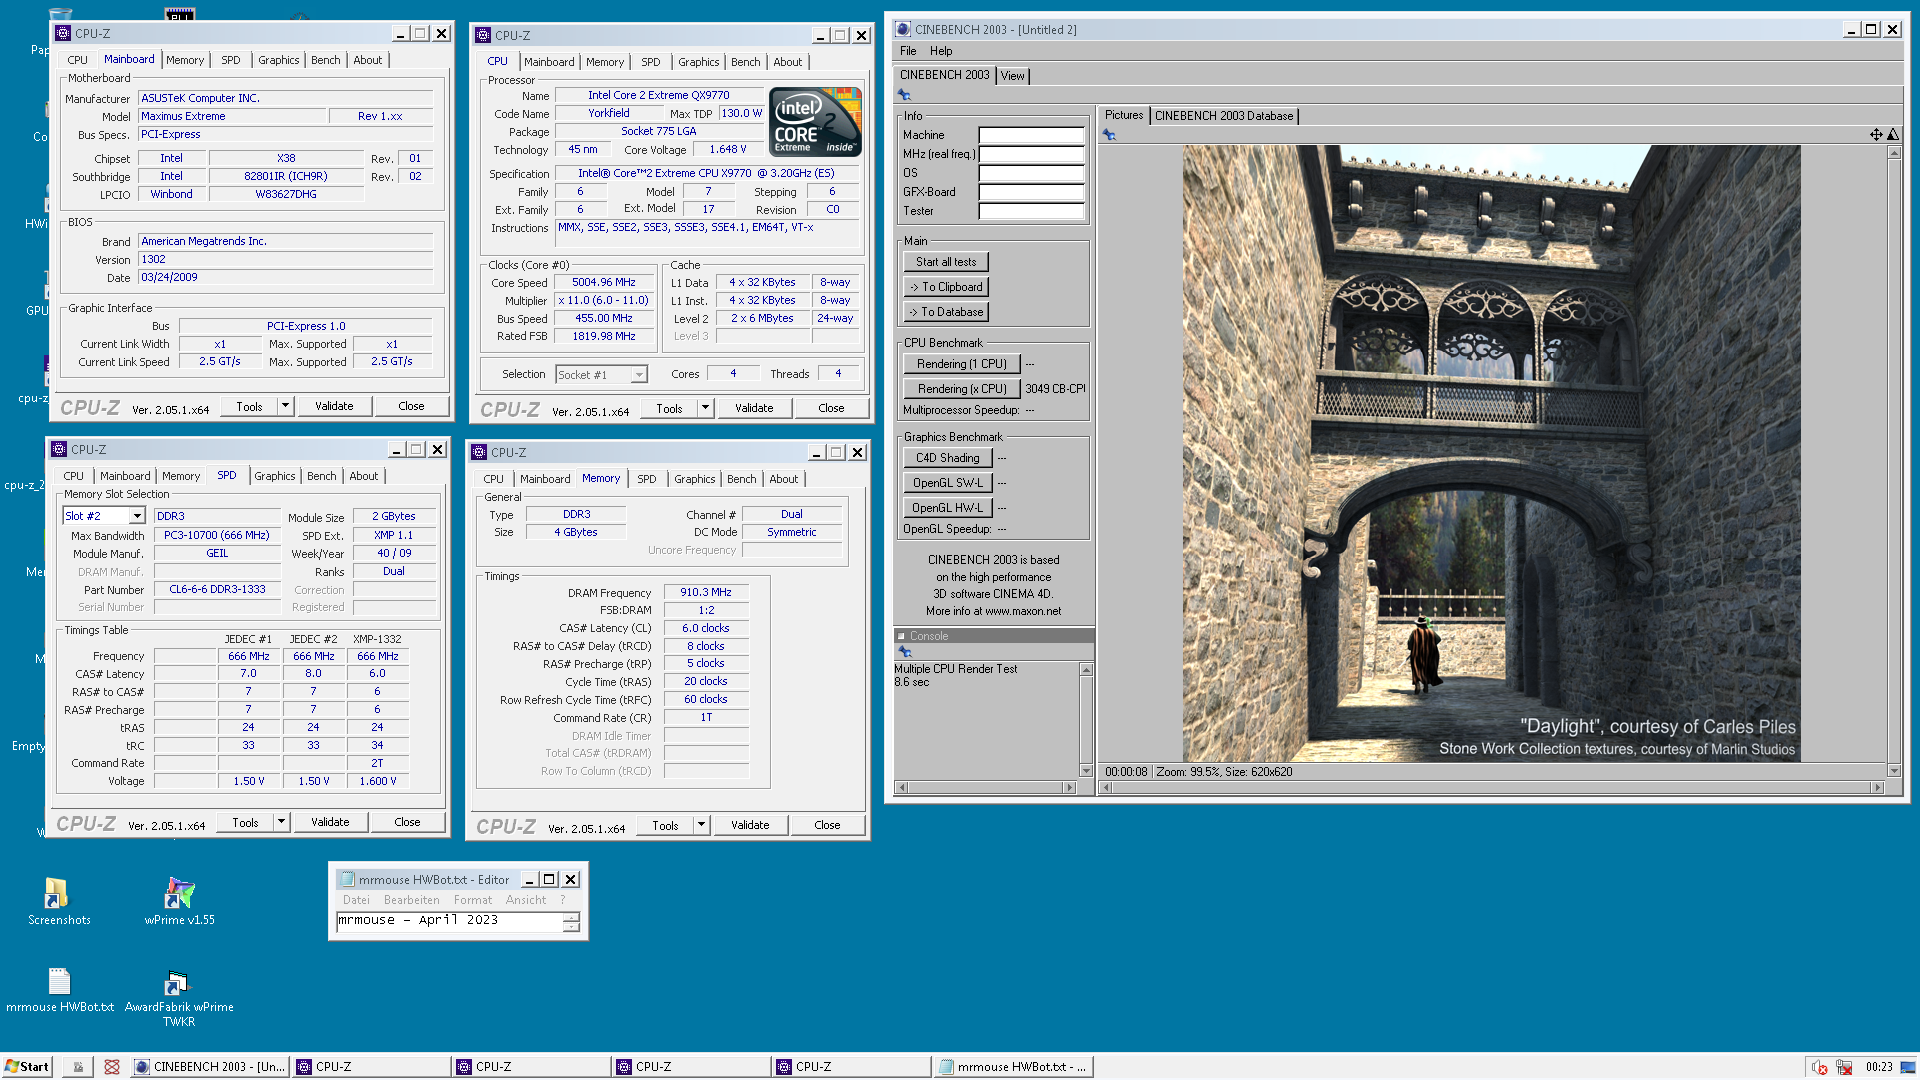Click the pin icon under the Pictures tab

(1109, 135)
